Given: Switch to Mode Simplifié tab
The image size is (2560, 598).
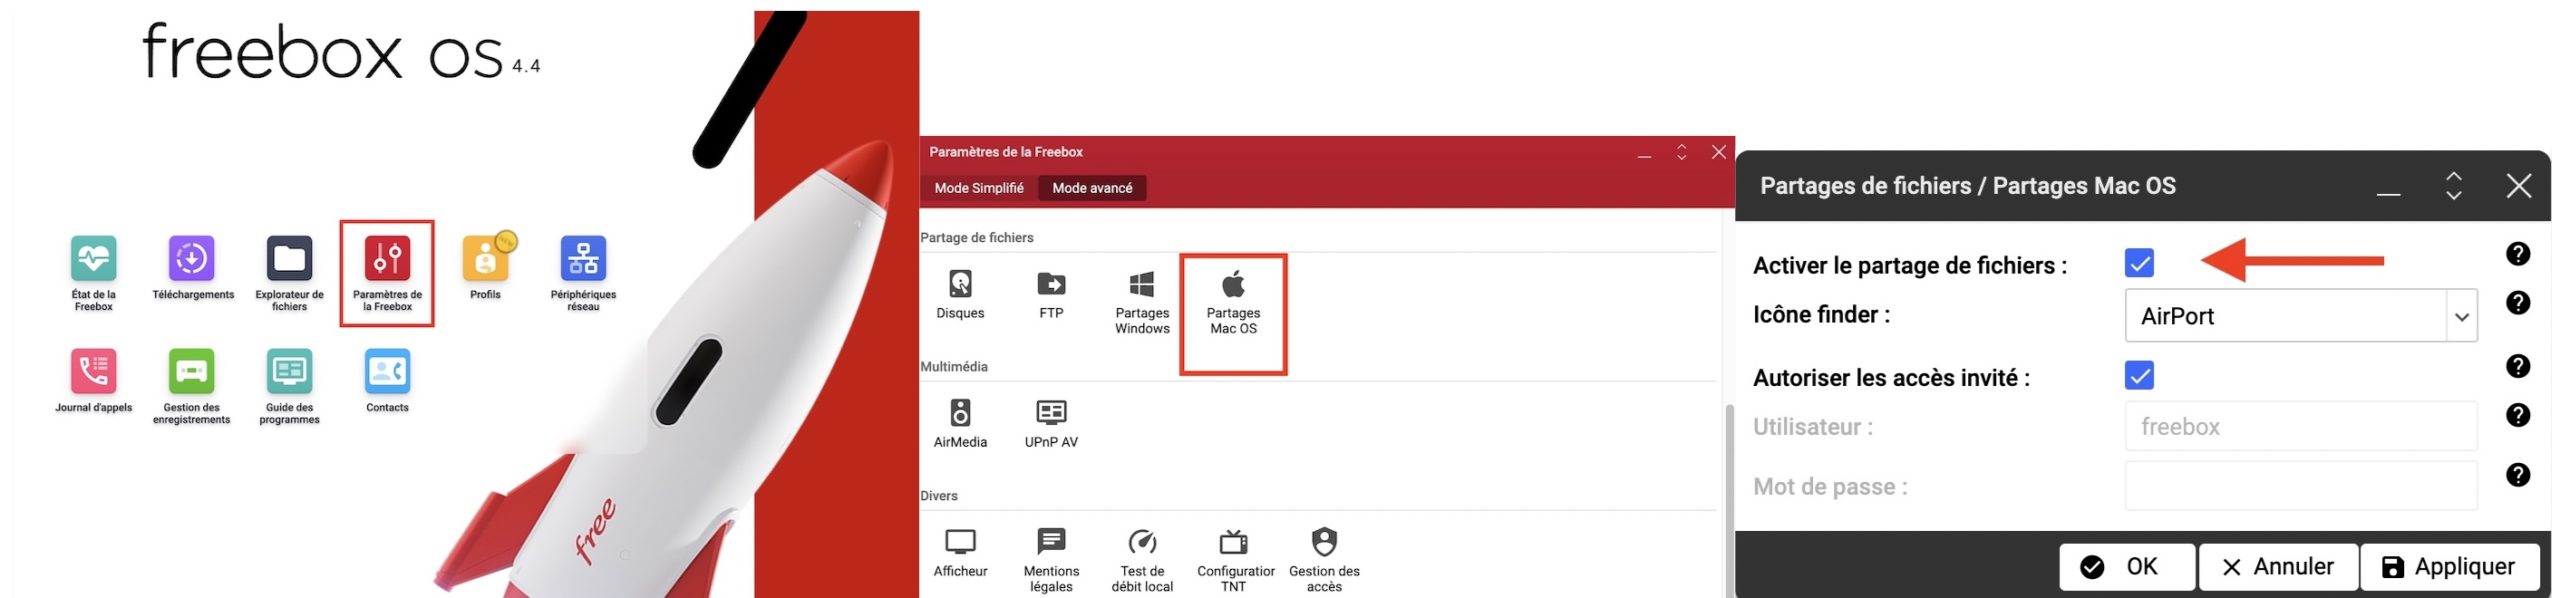Looking at the screenshot, I should (x=979, y=188).
